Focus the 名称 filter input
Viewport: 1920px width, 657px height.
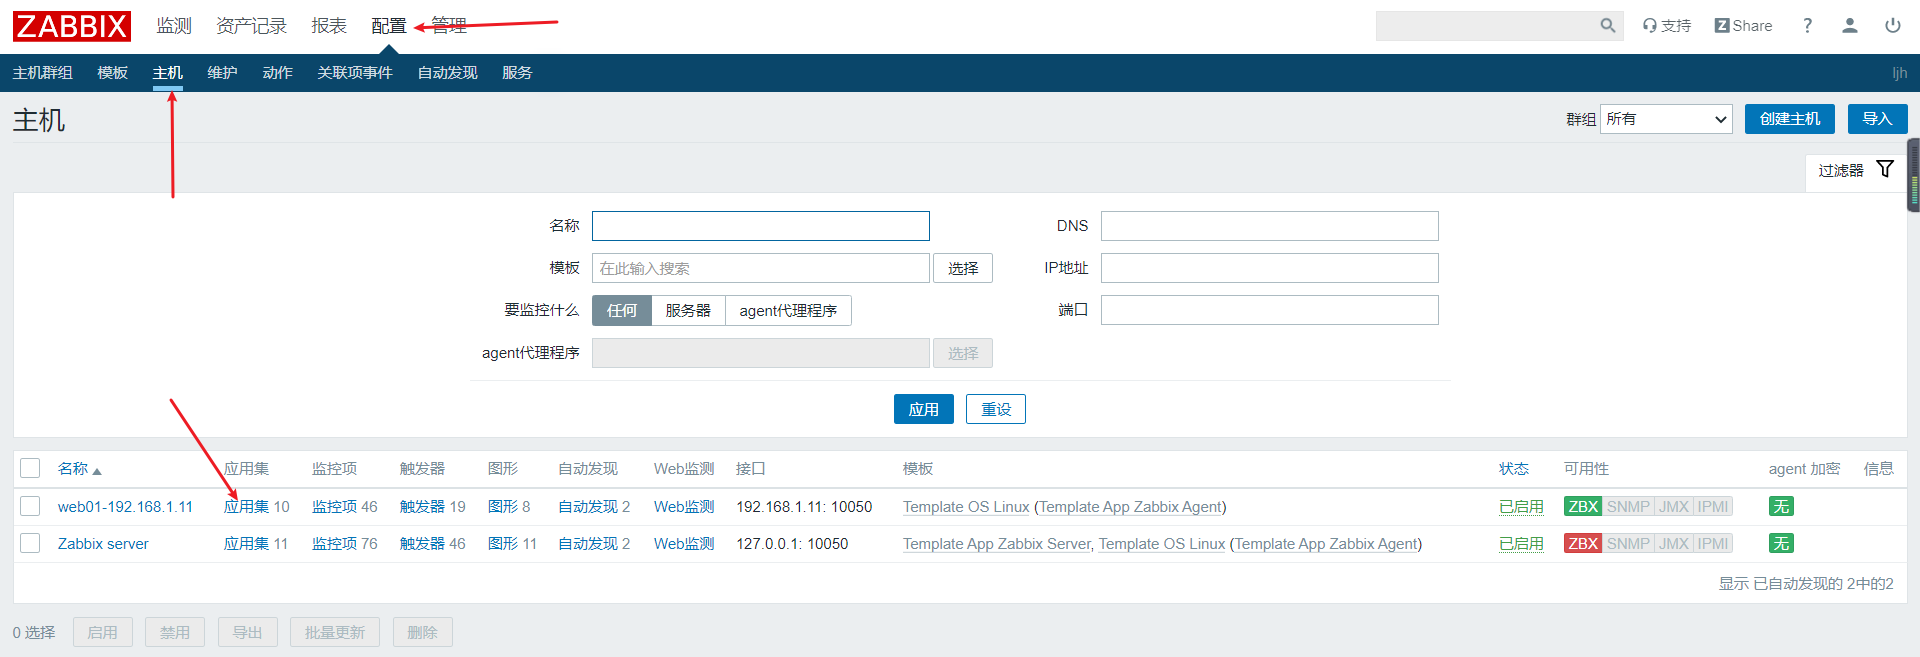point(761,226)
